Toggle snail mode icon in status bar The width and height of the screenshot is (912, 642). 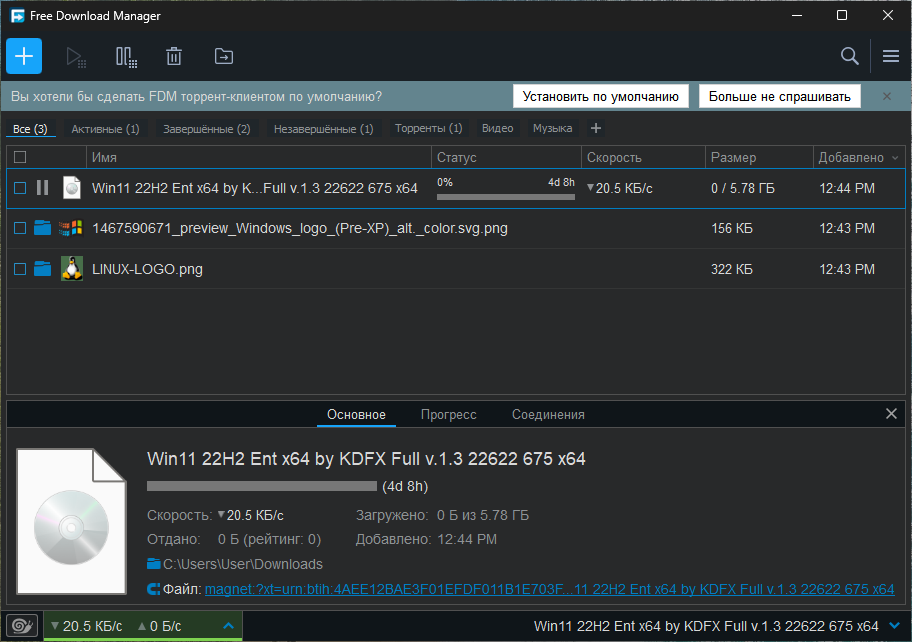pyautogui.click(x=22, y=626)
